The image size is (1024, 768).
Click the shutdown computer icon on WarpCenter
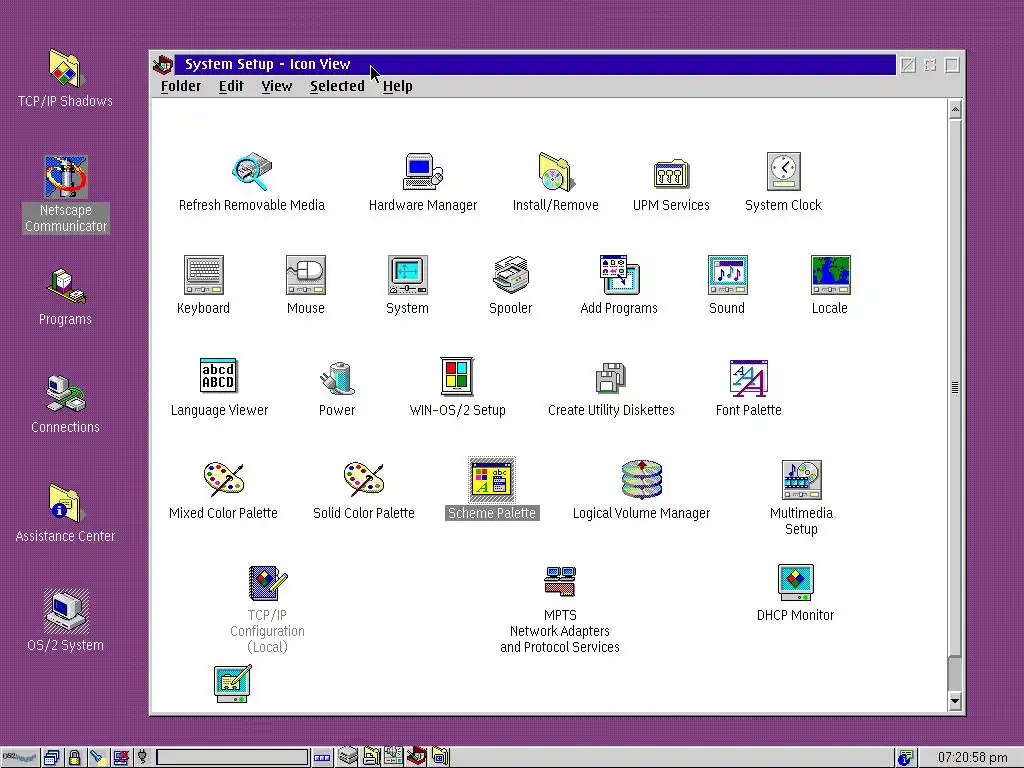point(120,758)
